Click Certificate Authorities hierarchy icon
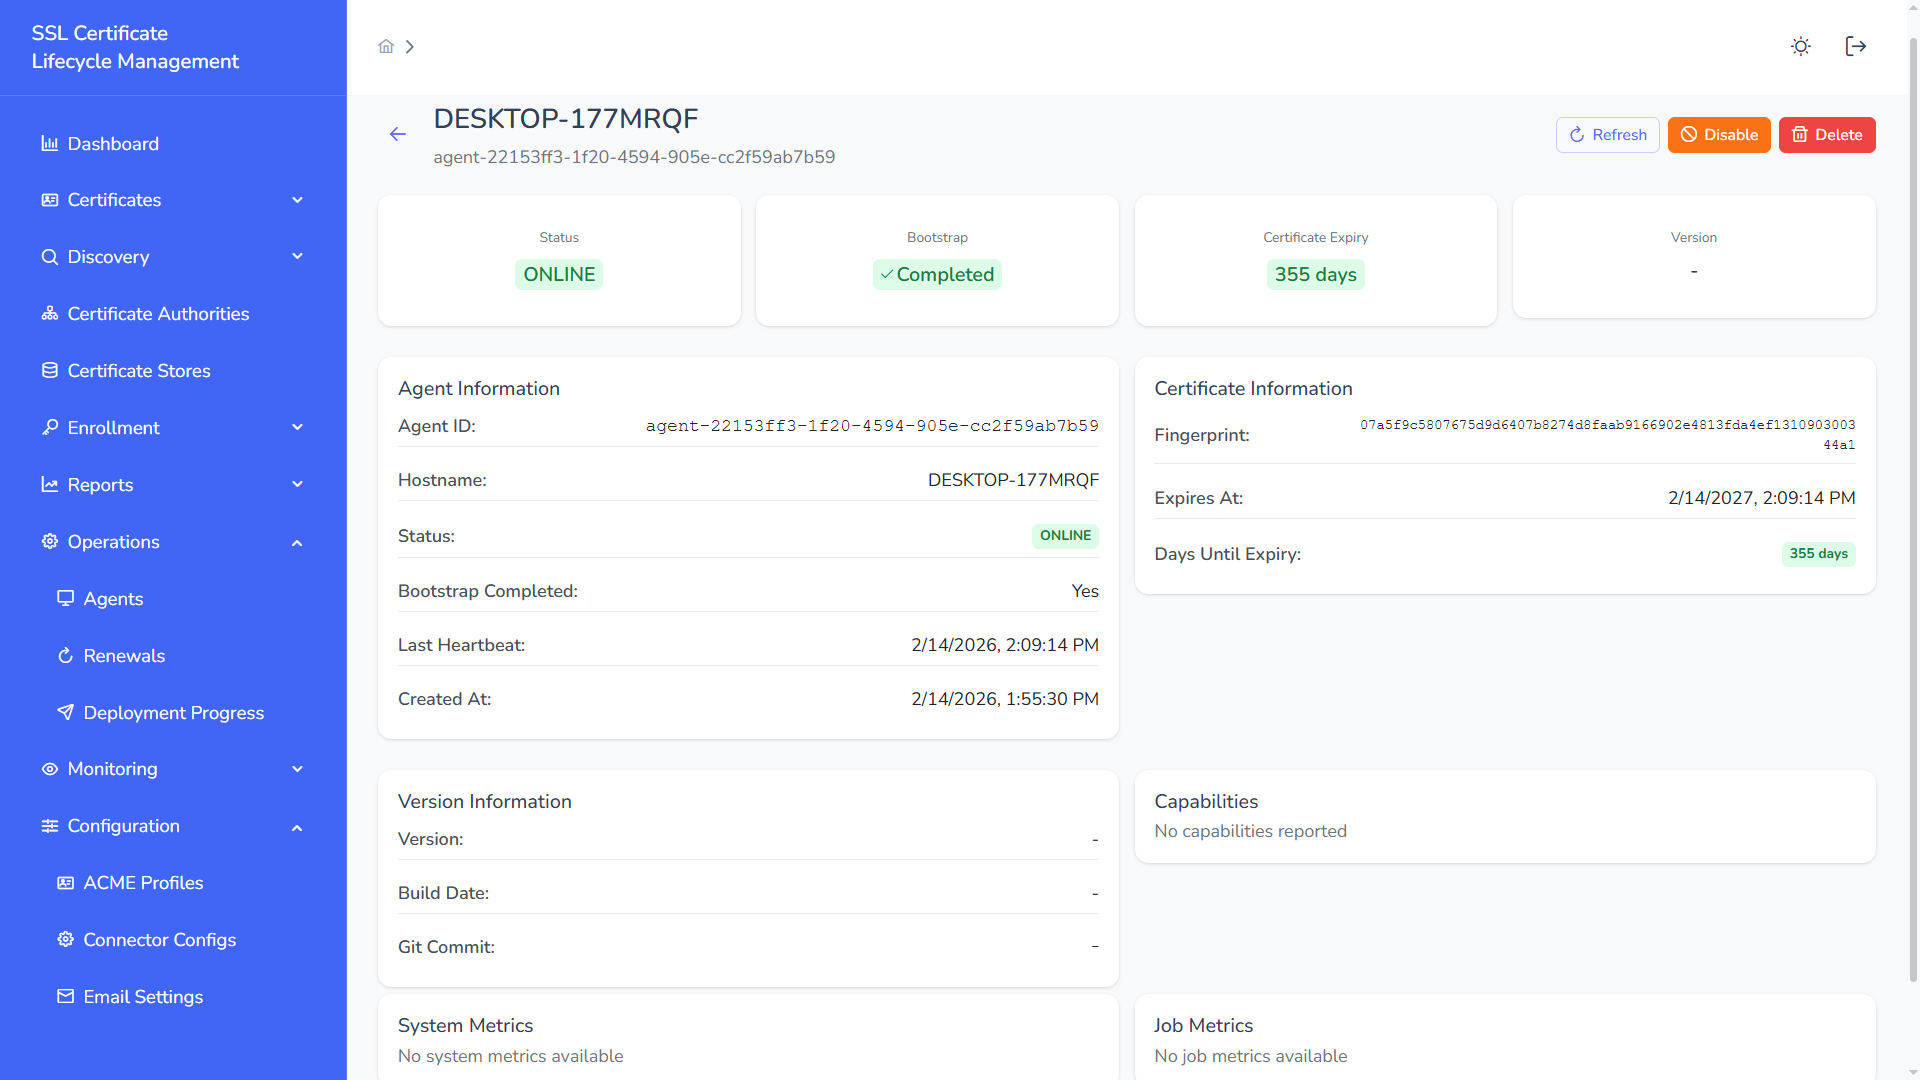The height and width of the screenshot is (1080, 1920). tap(49, 313)
